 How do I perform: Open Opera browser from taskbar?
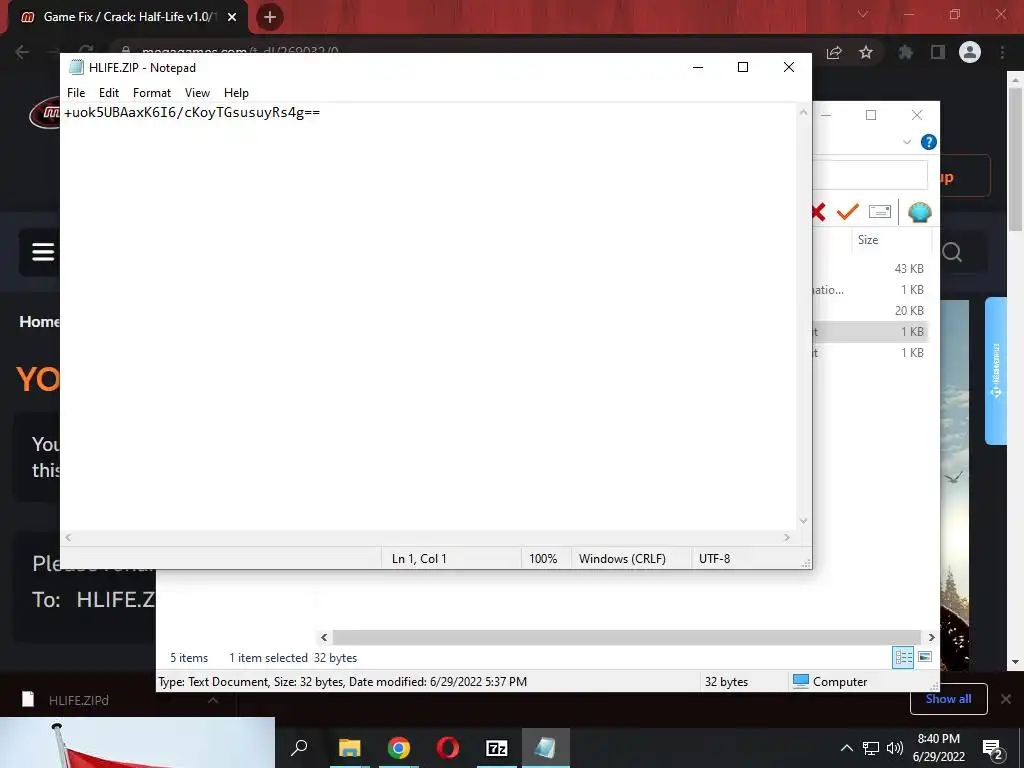pyautogui.click(x=447, y=748)
